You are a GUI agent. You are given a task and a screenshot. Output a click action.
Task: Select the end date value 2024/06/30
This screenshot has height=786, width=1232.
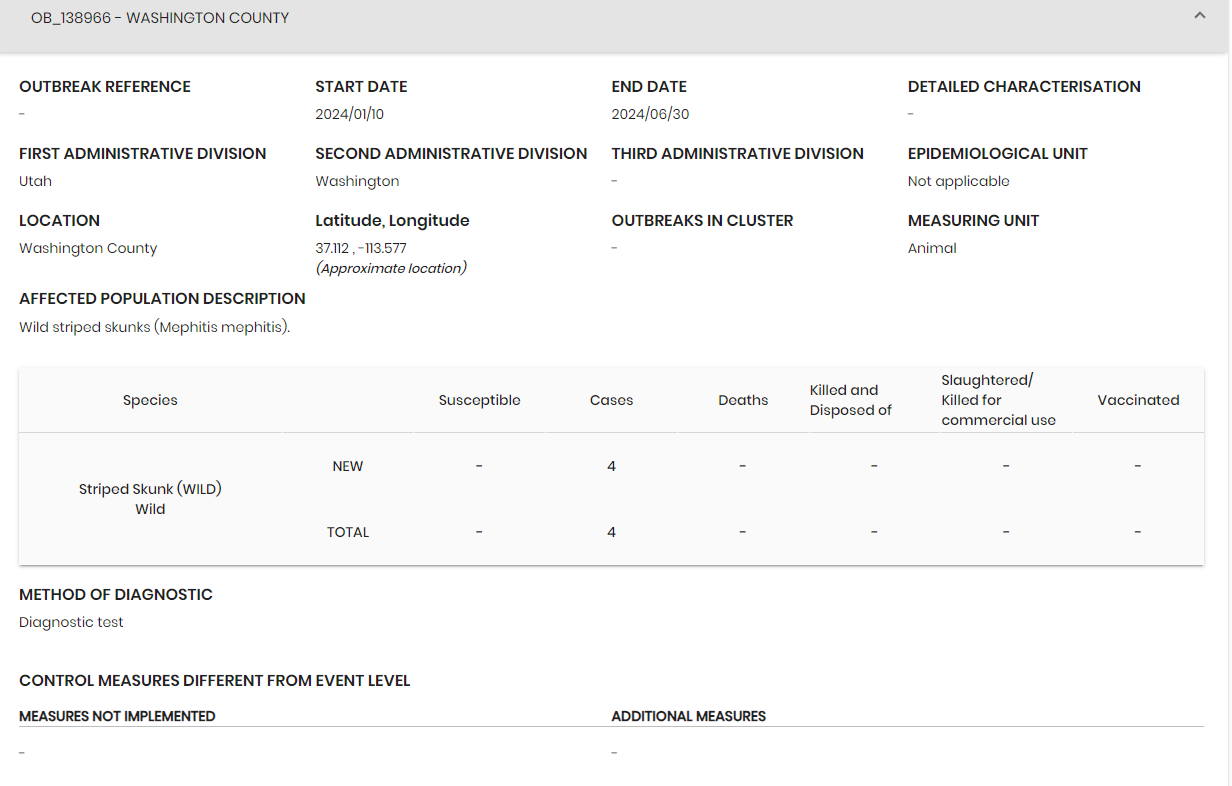[x=650, y=114]
